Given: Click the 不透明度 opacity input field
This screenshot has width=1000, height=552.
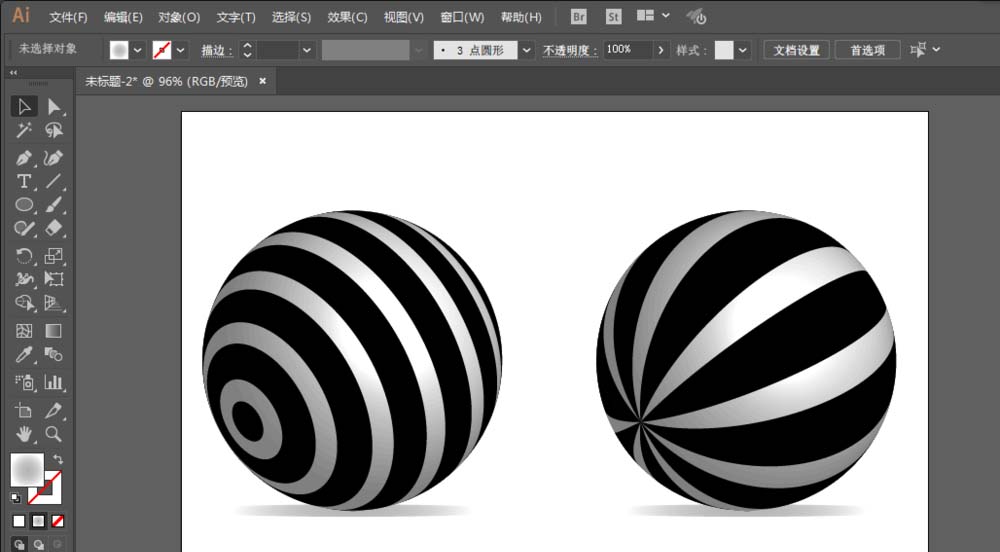Looking at the screenshot, I should pos(627,50).
